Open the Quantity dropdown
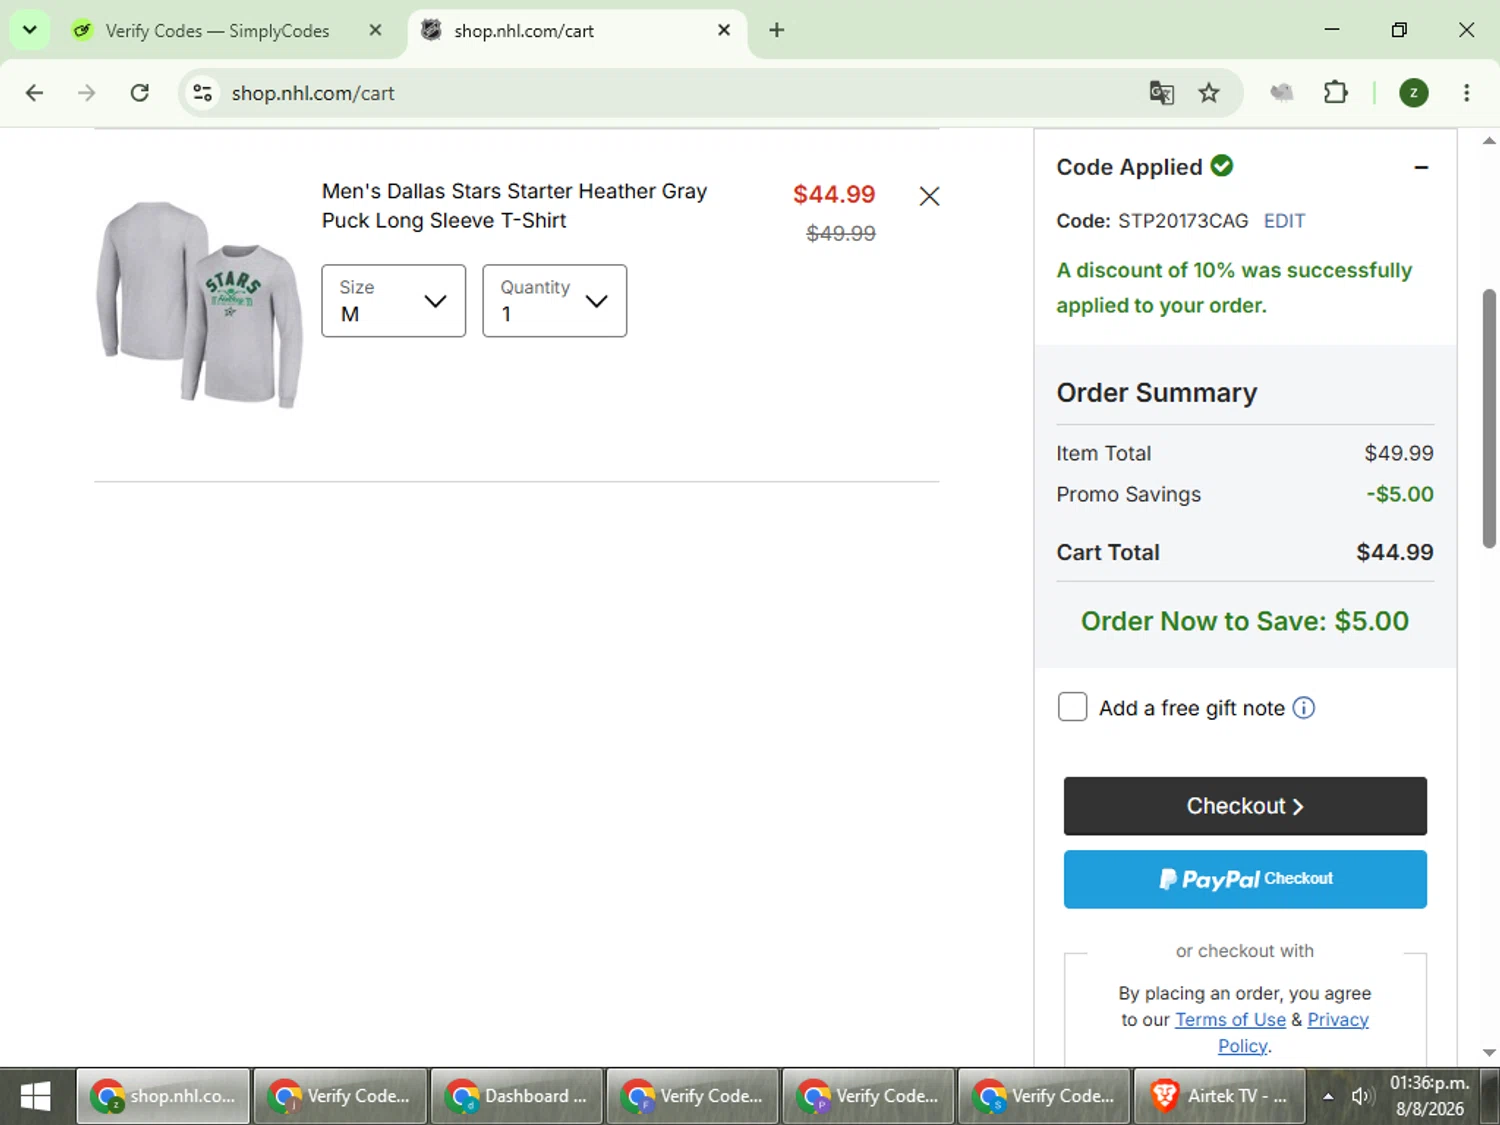This screenshot has height=1125, width=1500. [555, 301]
